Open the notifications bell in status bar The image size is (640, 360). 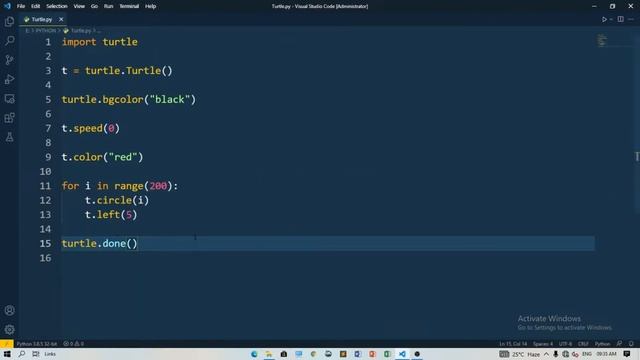tap(631, 344)
